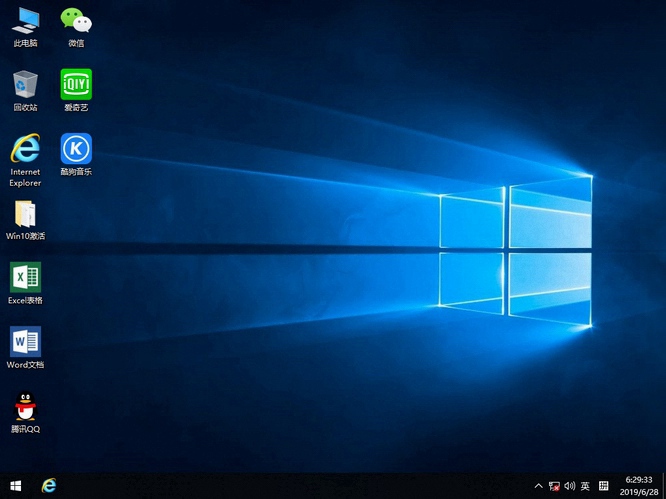
Task: Open the Windows Start menu
Action: point(16,486)
